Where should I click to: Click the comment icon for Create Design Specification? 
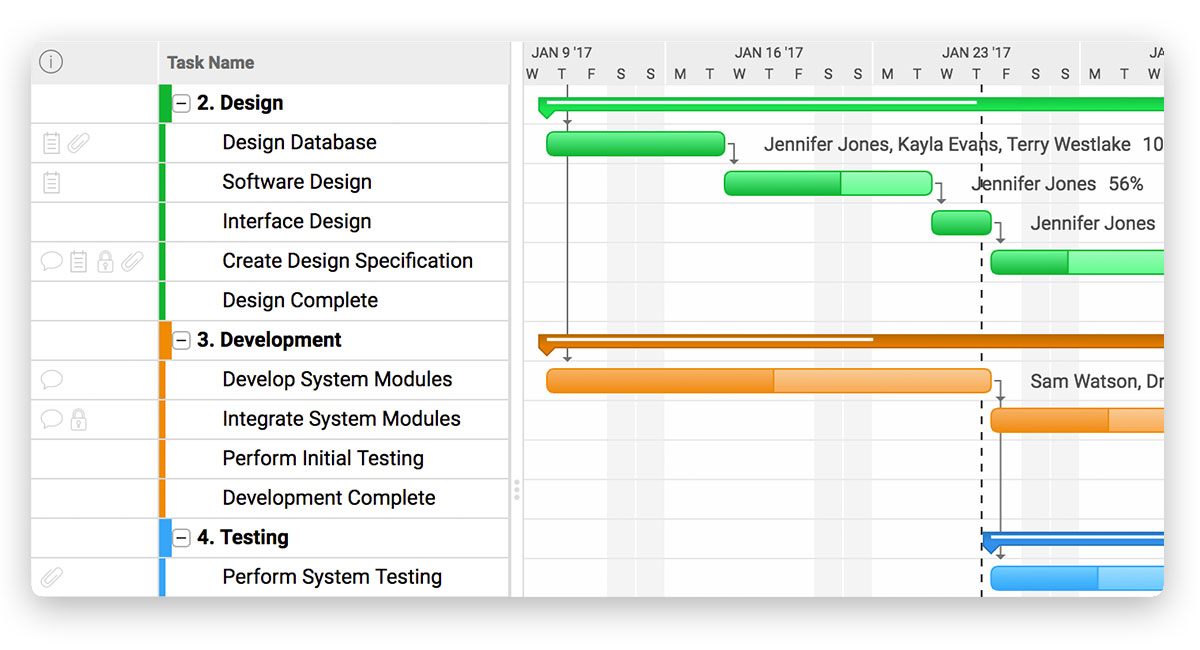51,261
